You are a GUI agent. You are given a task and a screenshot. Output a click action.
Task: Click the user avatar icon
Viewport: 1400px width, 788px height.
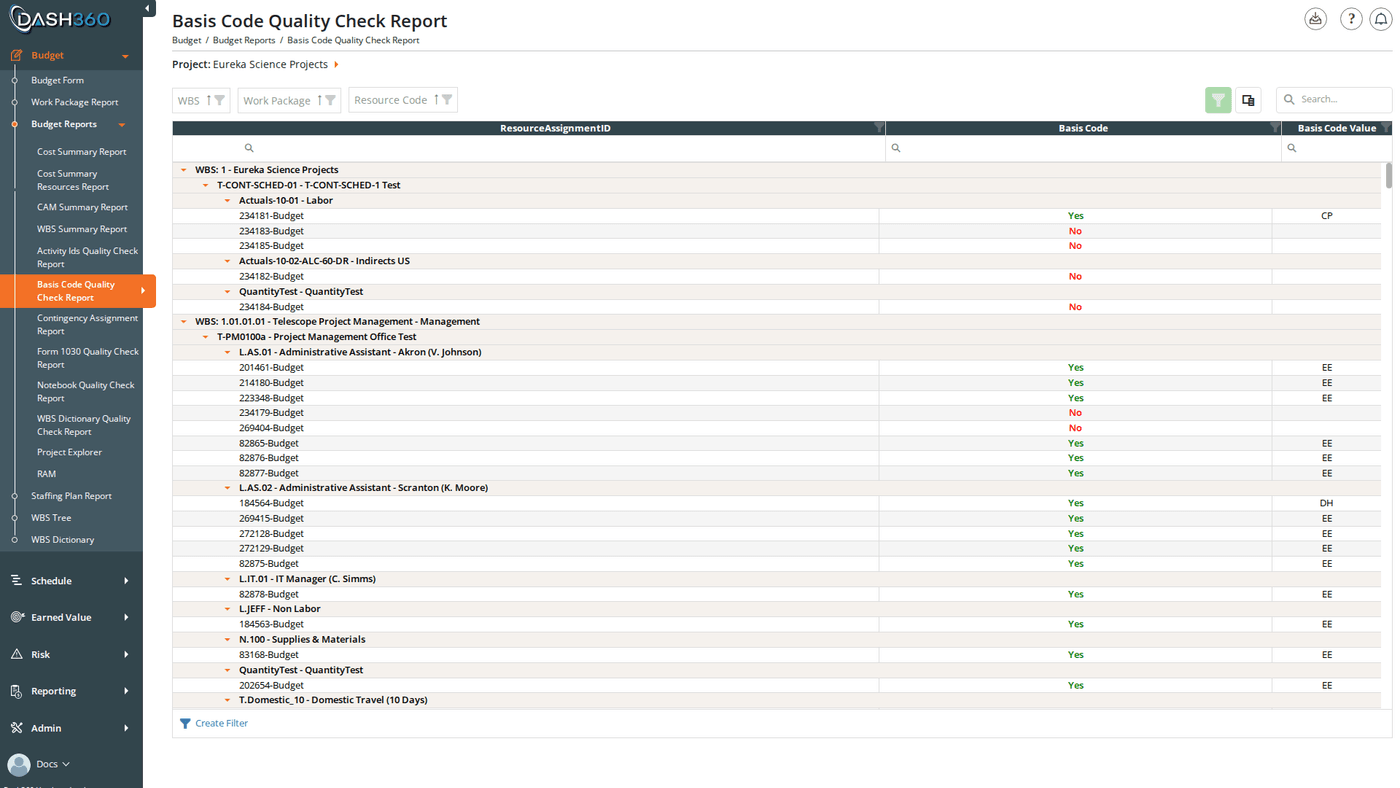[x=18, y=765]
